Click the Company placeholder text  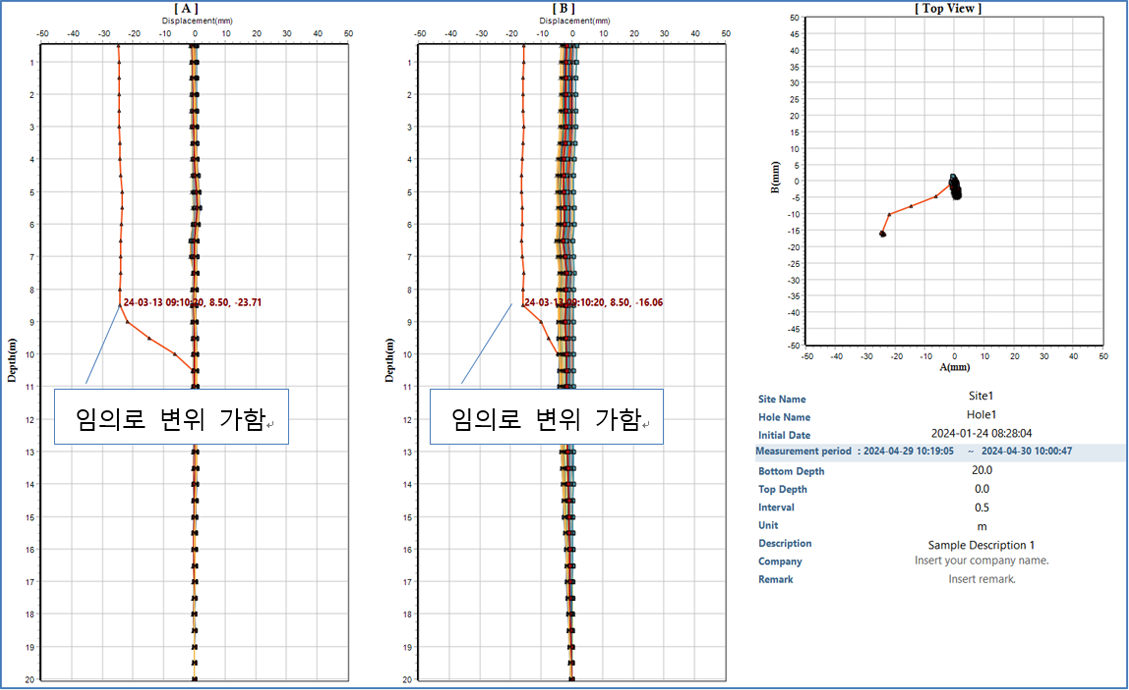click(x=981, y=560)
